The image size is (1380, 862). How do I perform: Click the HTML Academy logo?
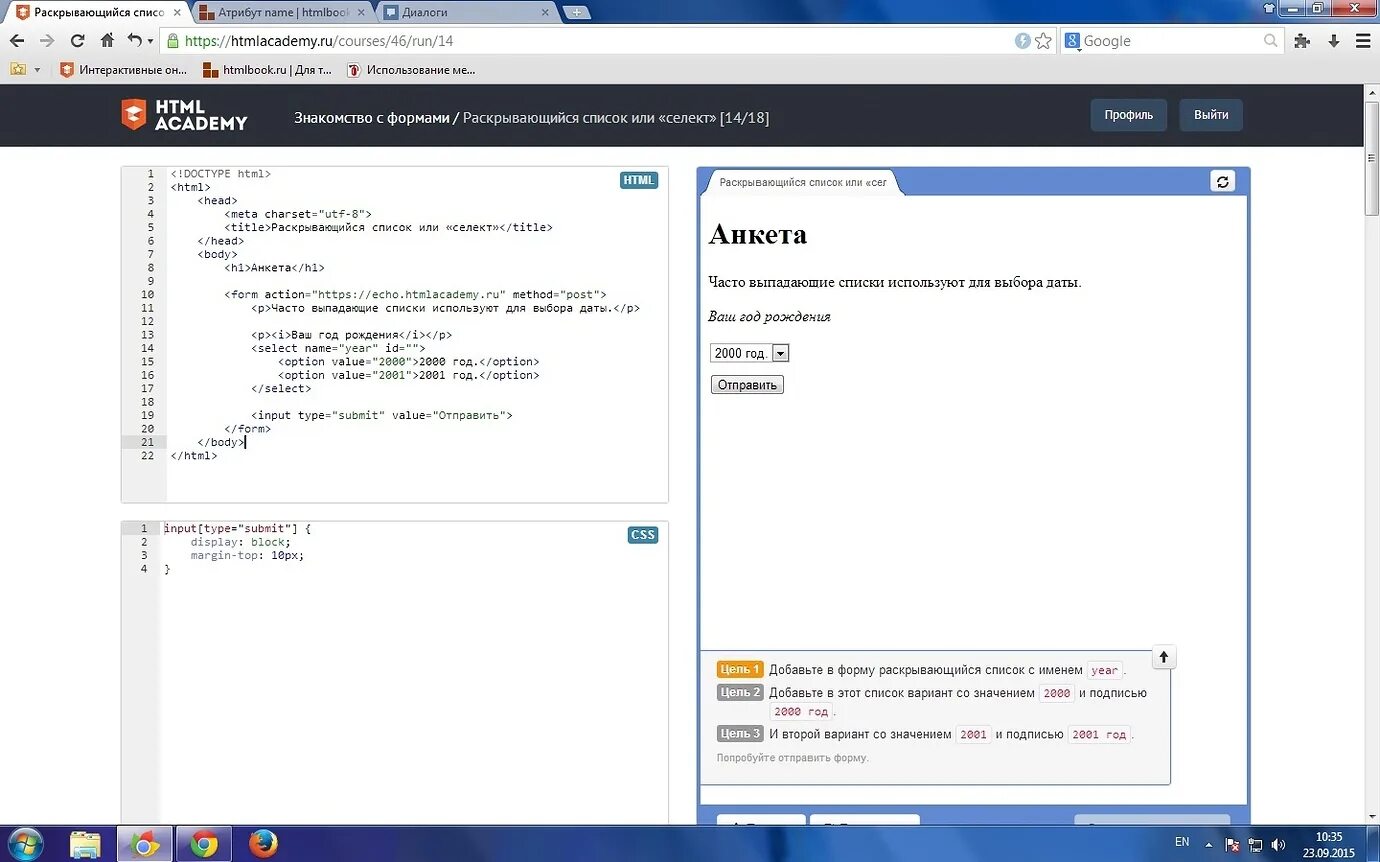(x=184, y=115)
